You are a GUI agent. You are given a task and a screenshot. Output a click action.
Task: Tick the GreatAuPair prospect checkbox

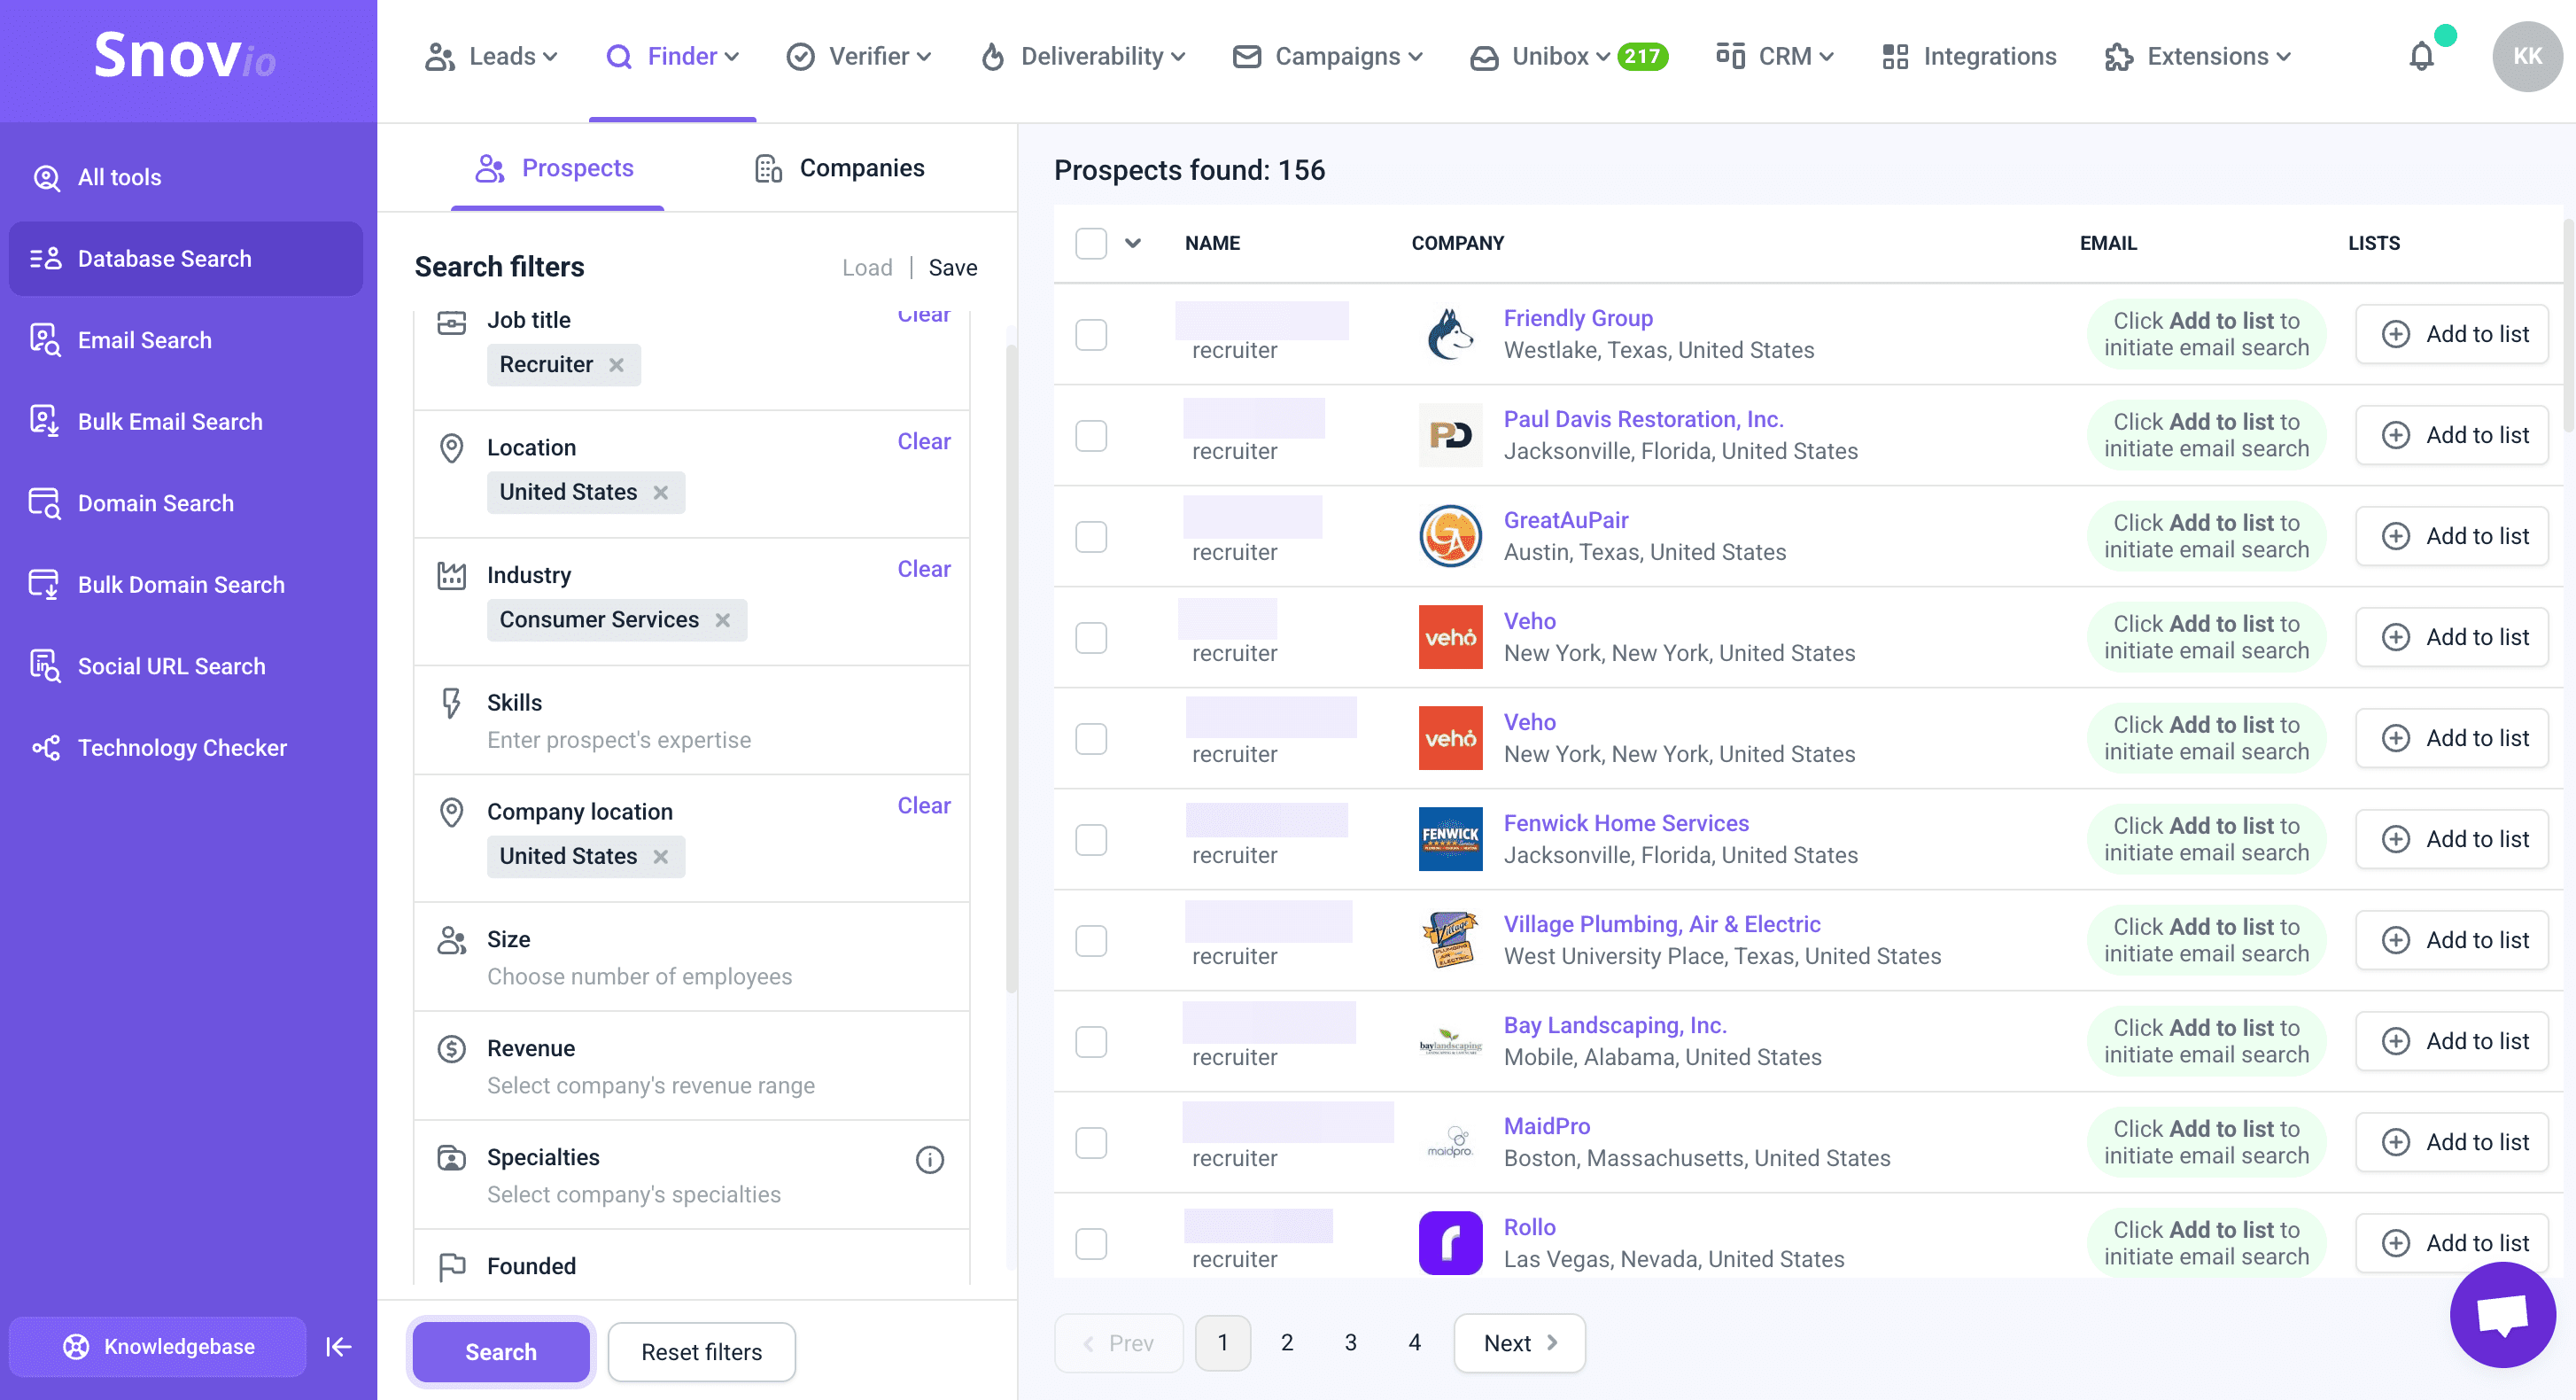click(1091, 537)
